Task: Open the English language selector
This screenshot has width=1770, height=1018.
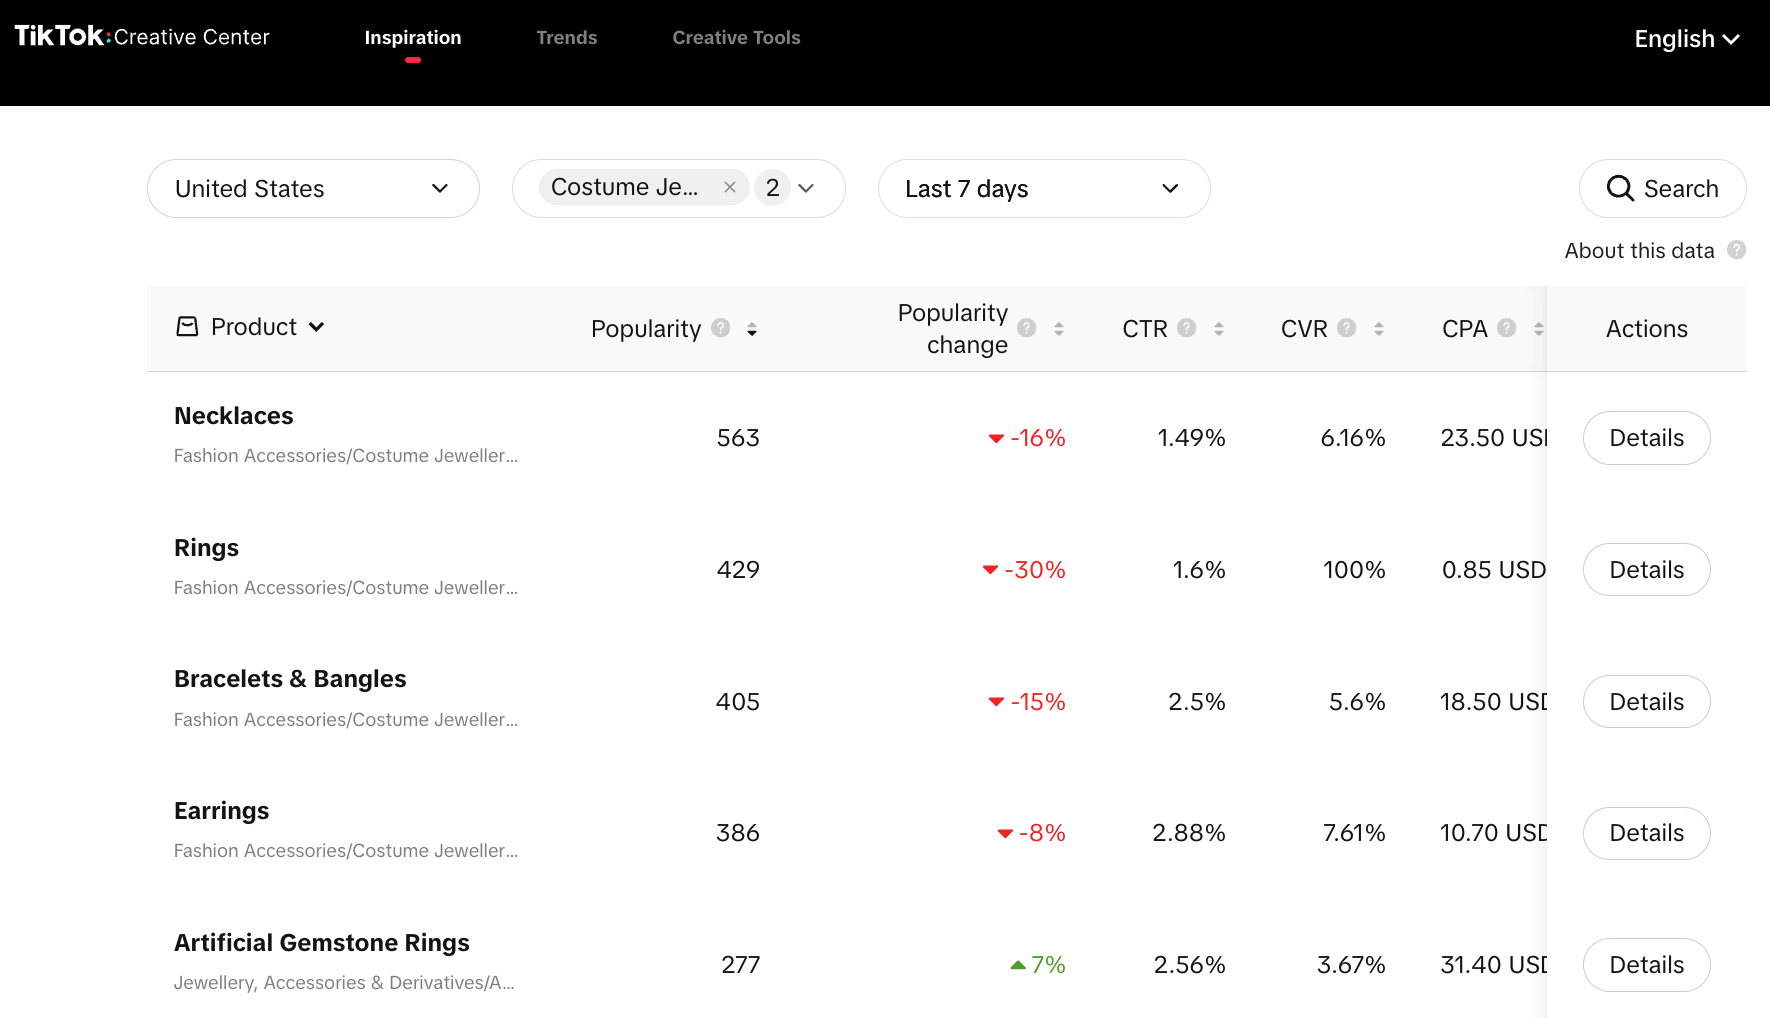Action: [1686, 39]
